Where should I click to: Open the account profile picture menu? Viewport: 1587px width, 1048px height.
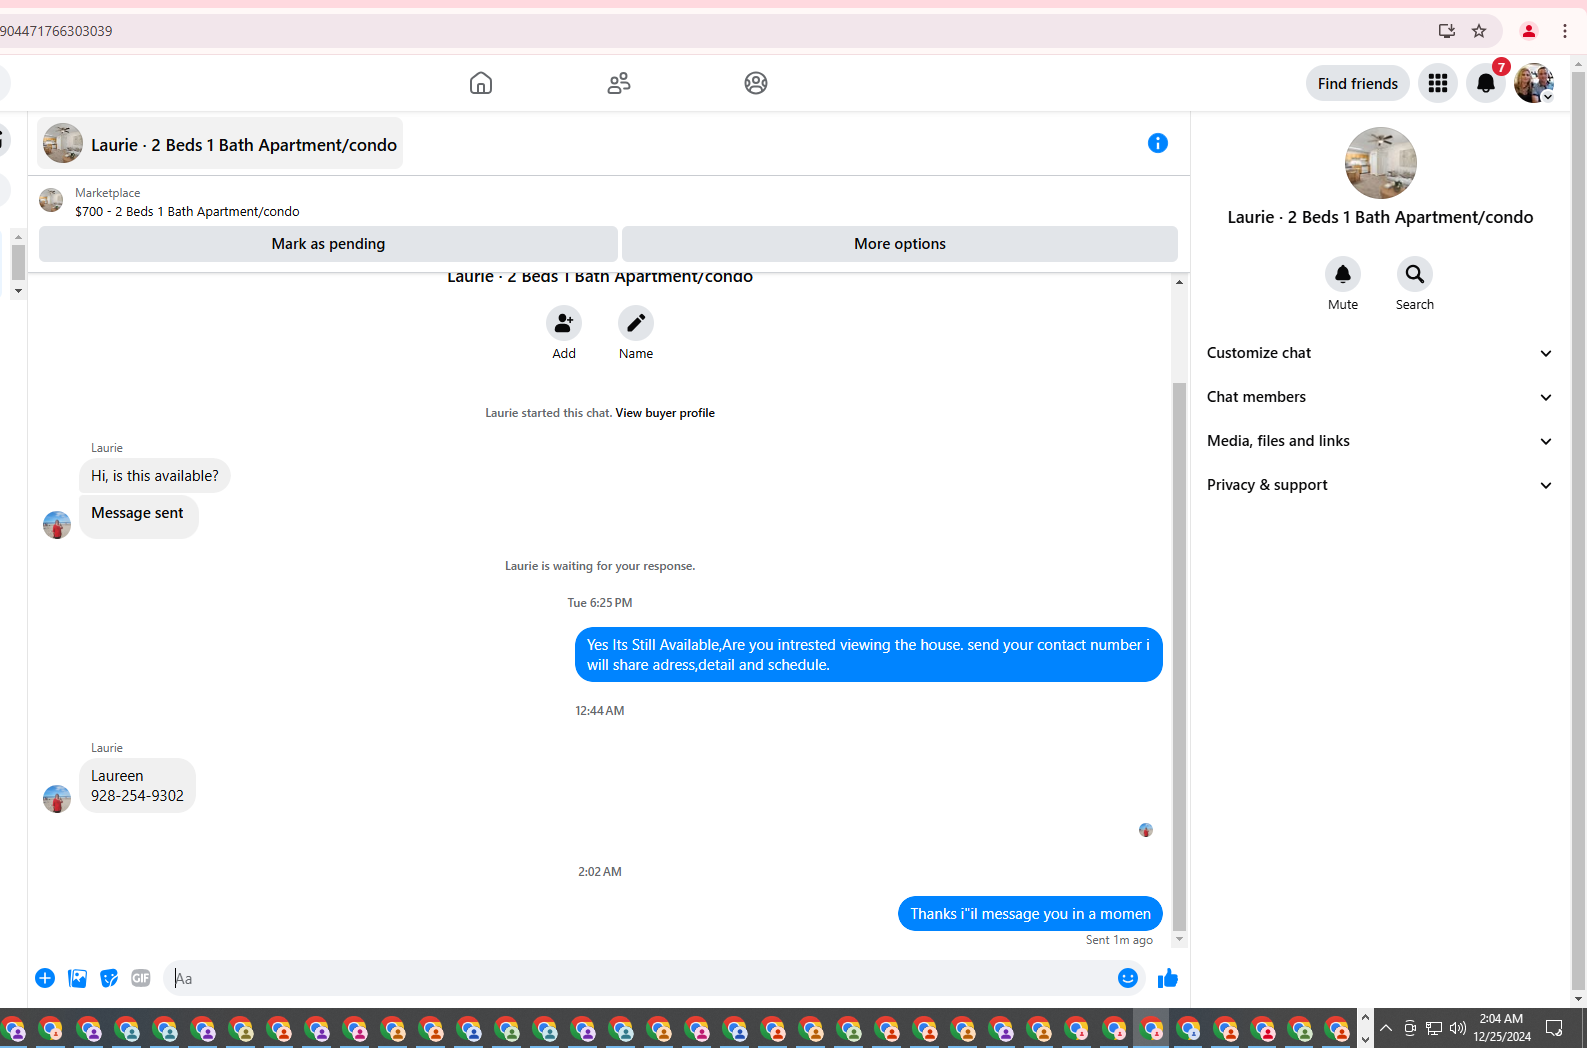(1534, 83)
